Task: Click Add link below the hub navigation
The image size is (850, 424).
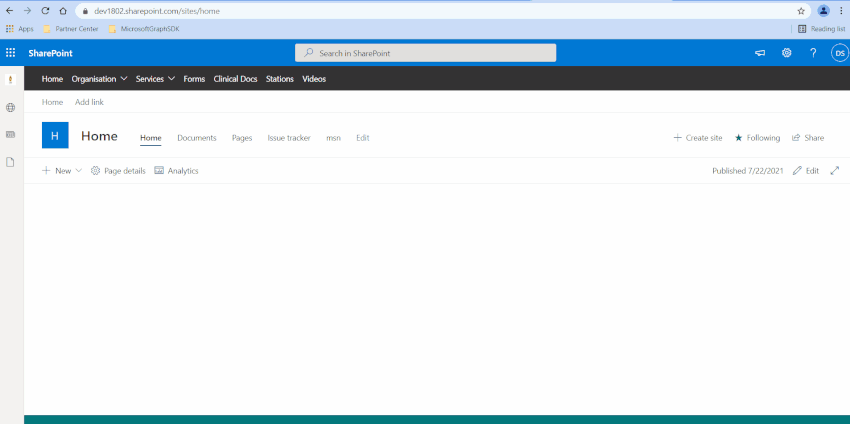Action: [x=89, y=102]
